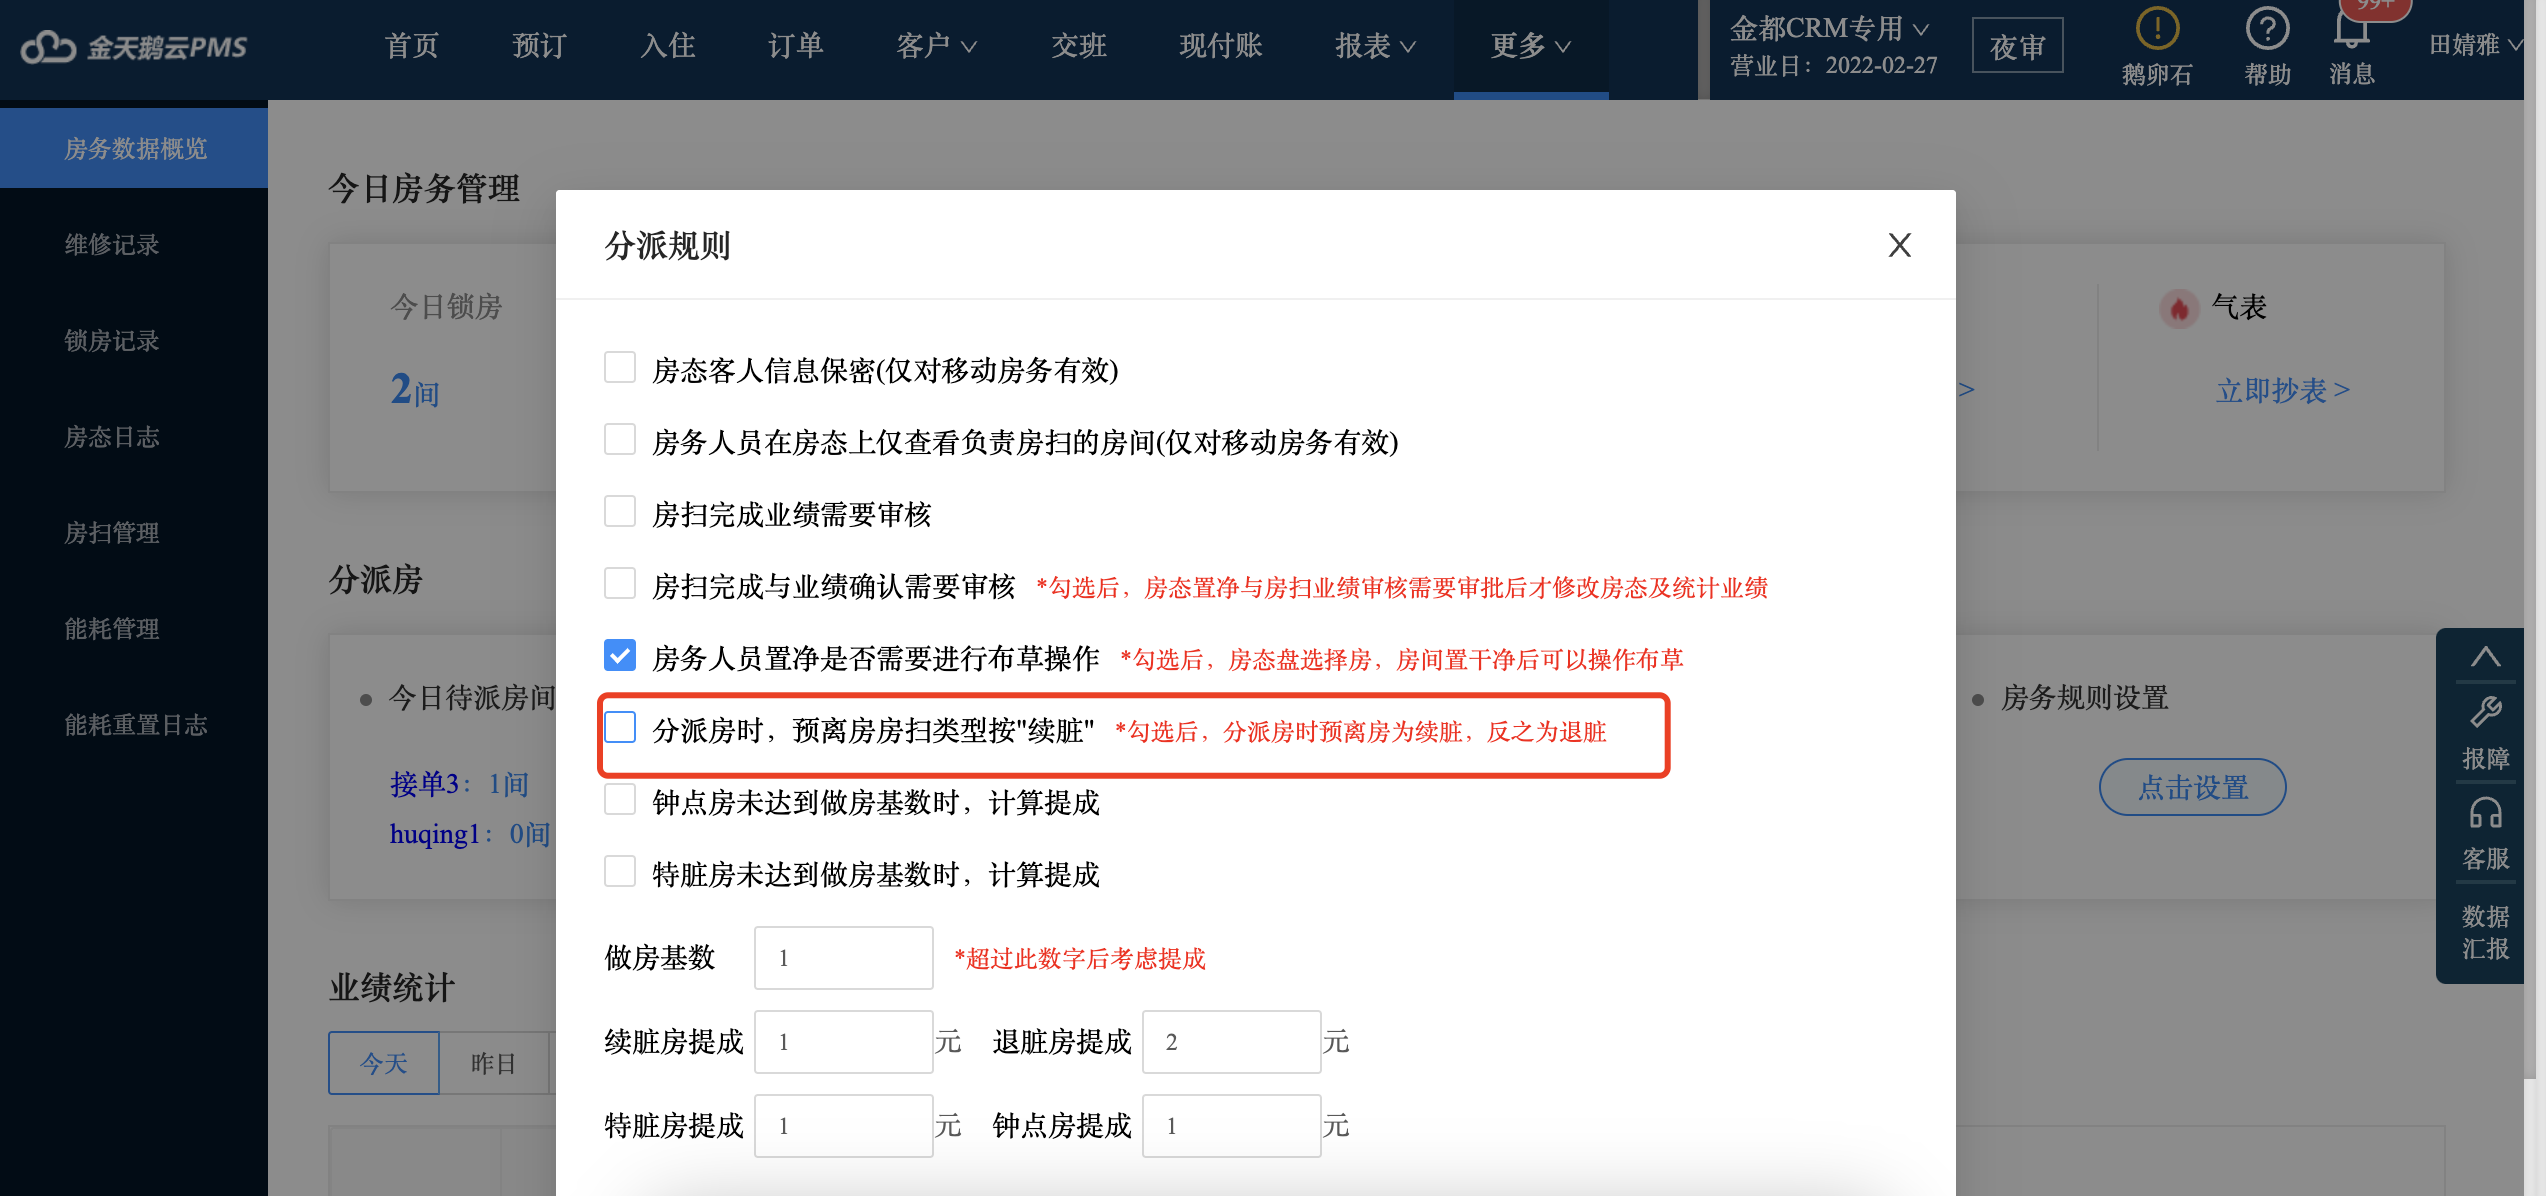The image size is (2546, 1196).
Task: Check 房务人员在房态上仅查看负责房扫的房间 option
Action: (620, 439)
